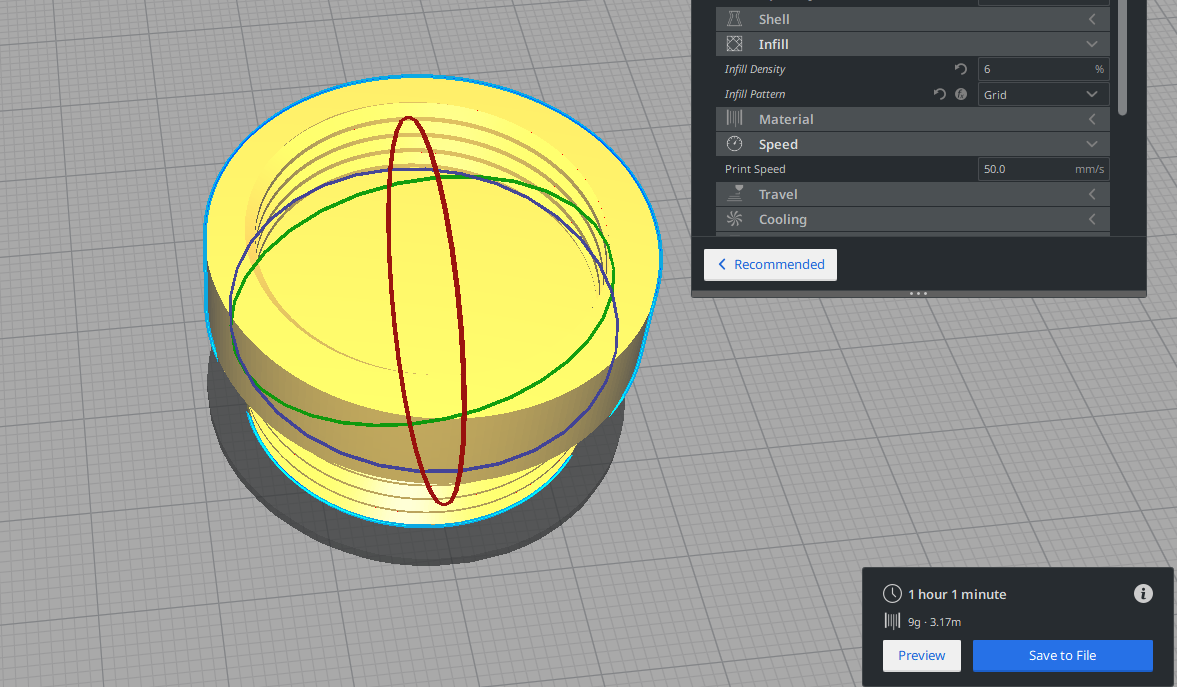The width and height of the screenshot is (1177, 687).
Task: Click the filament usage spool icon
Action: 892,621
